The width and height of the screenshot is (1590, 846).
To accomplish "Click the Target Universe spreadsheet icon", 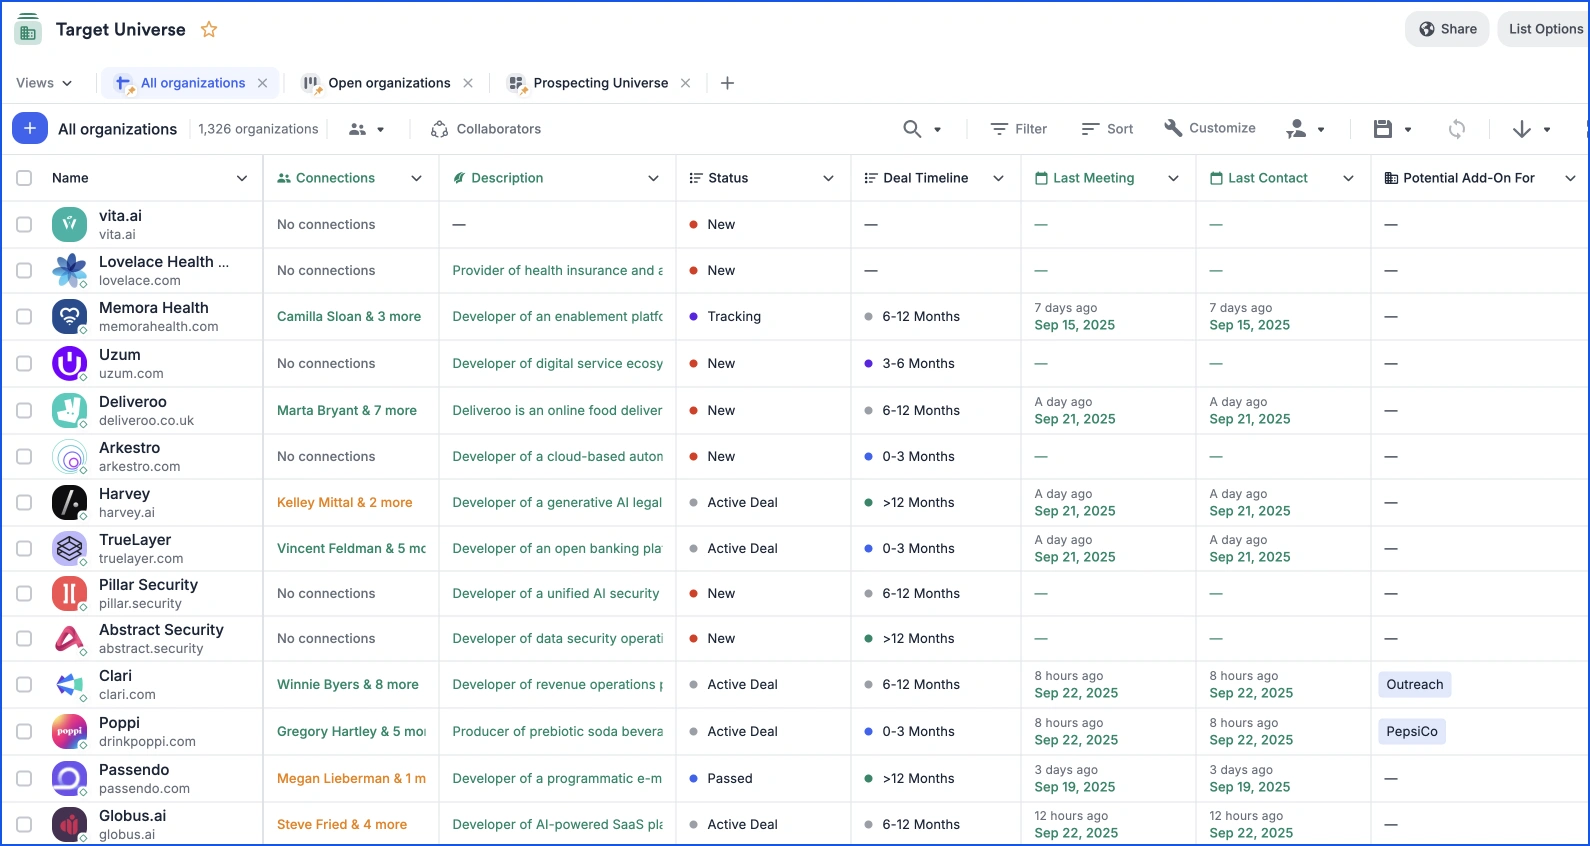I will [28, 30].
